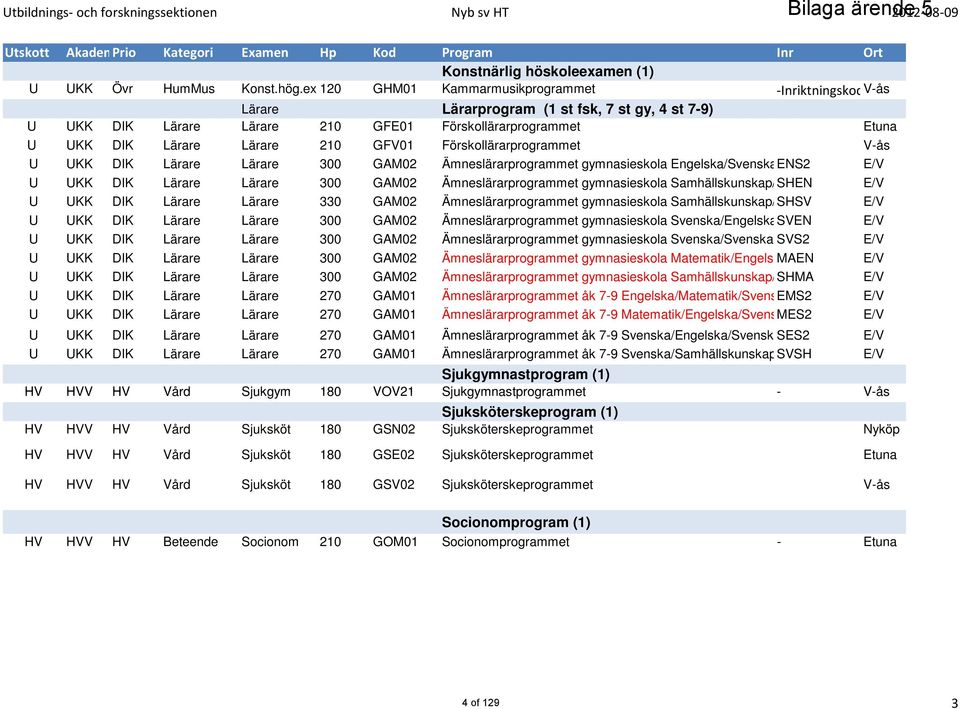Select the 'Prio' column header
960x709 pixels.
124,53
